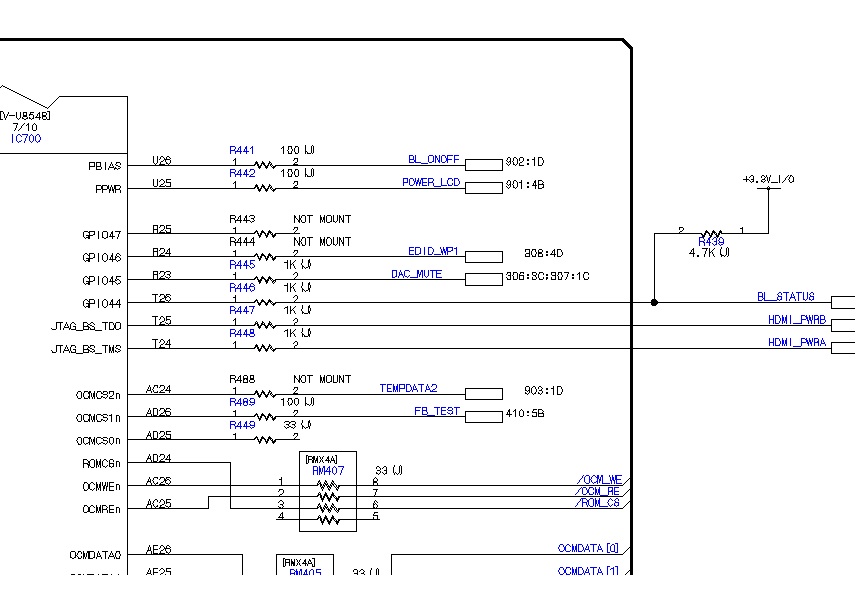Click the 902:1D cross-reference
The image size is (864, 606).
[x=525, y=162]
